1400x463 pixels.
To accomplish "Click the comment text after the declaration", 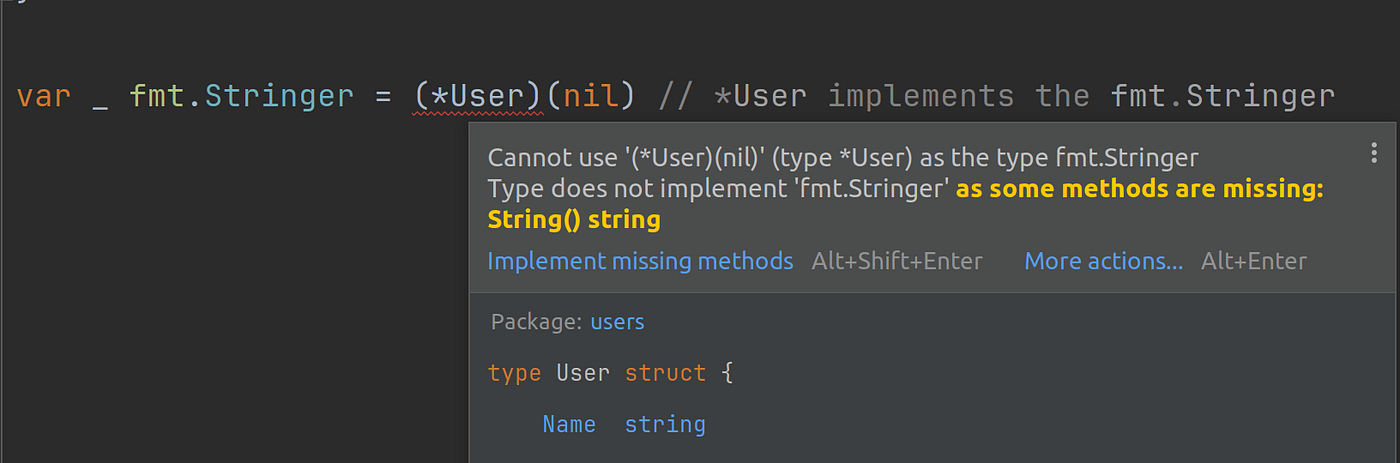I will point(997,96).
